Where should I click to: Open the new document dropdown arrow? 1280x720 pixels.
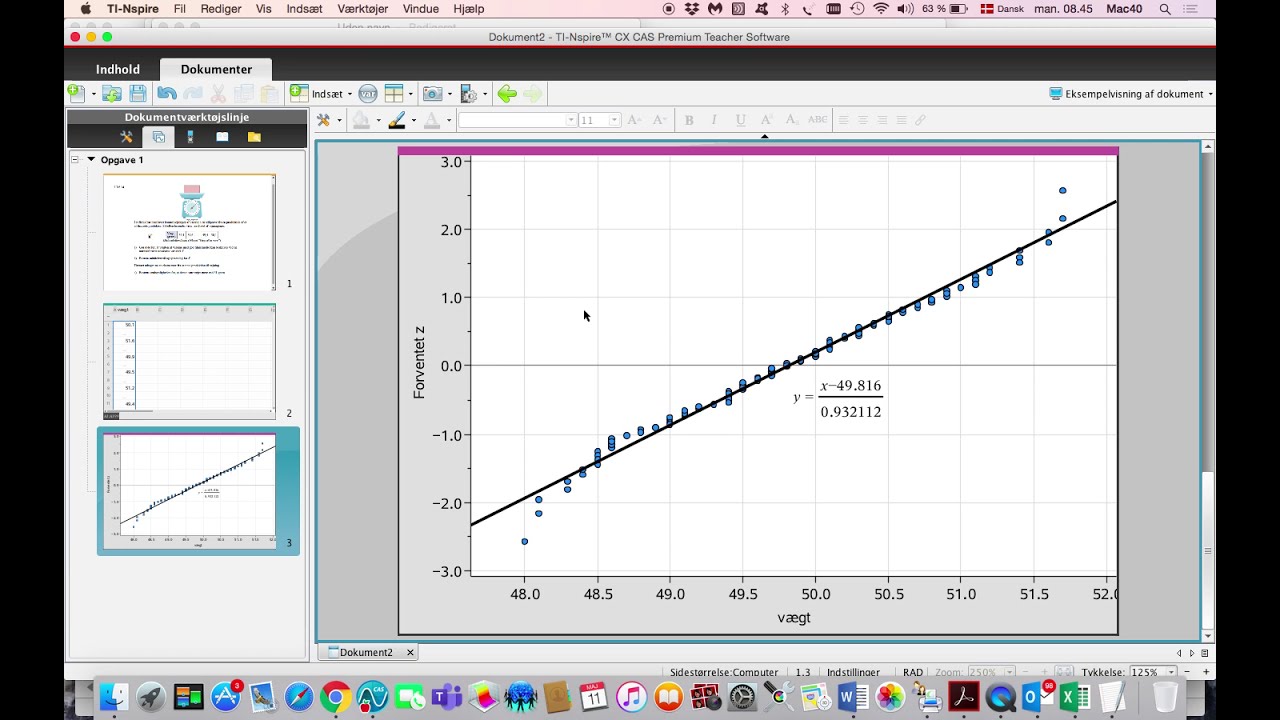click(93, 94)
